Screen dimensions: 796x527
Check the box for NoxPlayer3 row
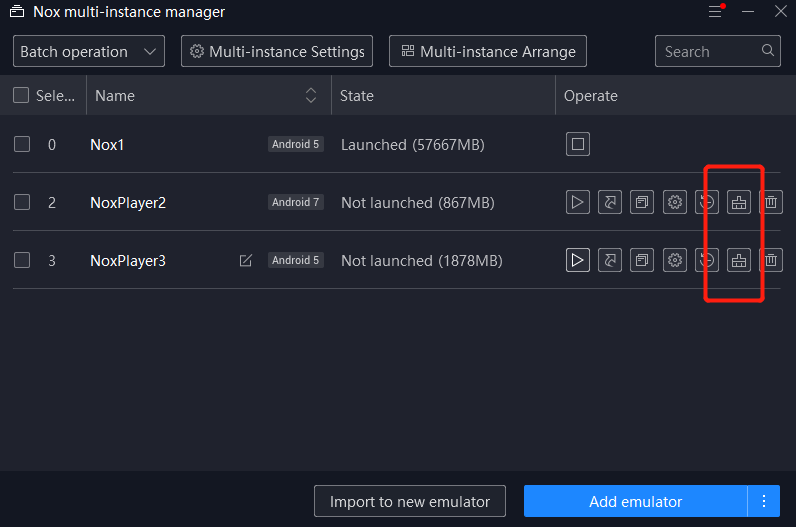[22, 260]
